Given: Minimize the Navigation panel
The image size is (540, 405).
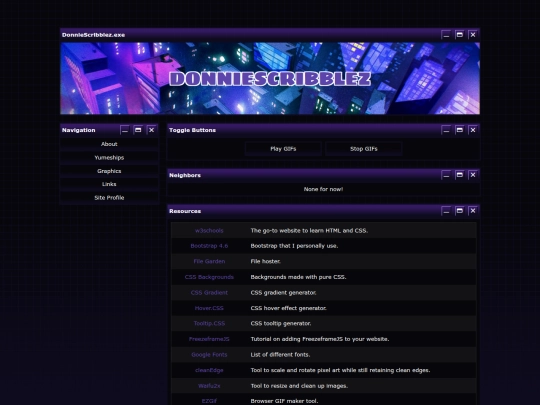Looking at the screenshot, I should click(x=125, y=130).
